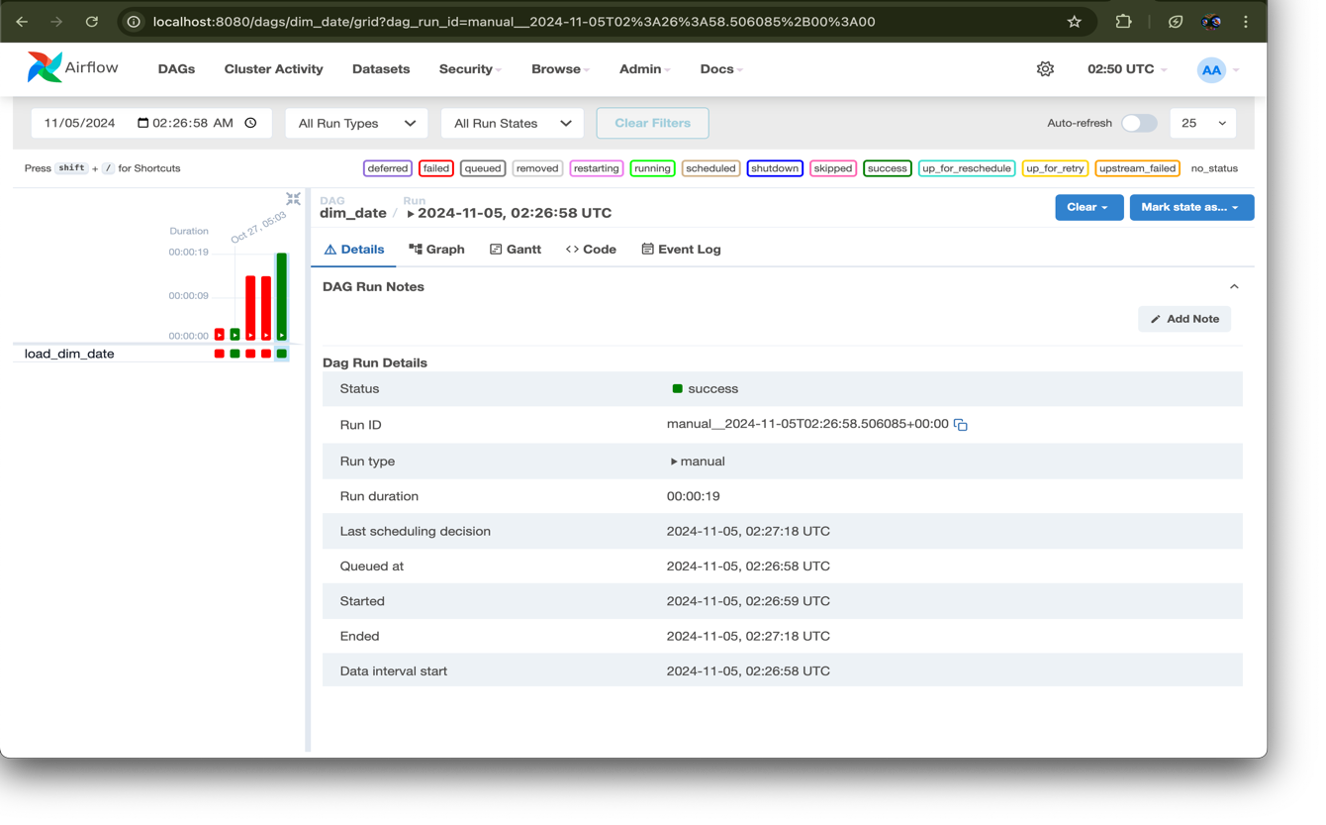
Task: Collapse the DAG Run Notes section
Action: (1234, 287)
